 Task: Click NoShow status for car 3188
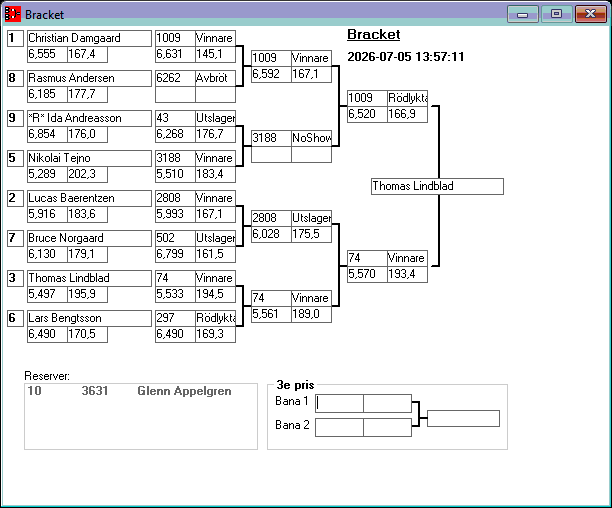311,138
